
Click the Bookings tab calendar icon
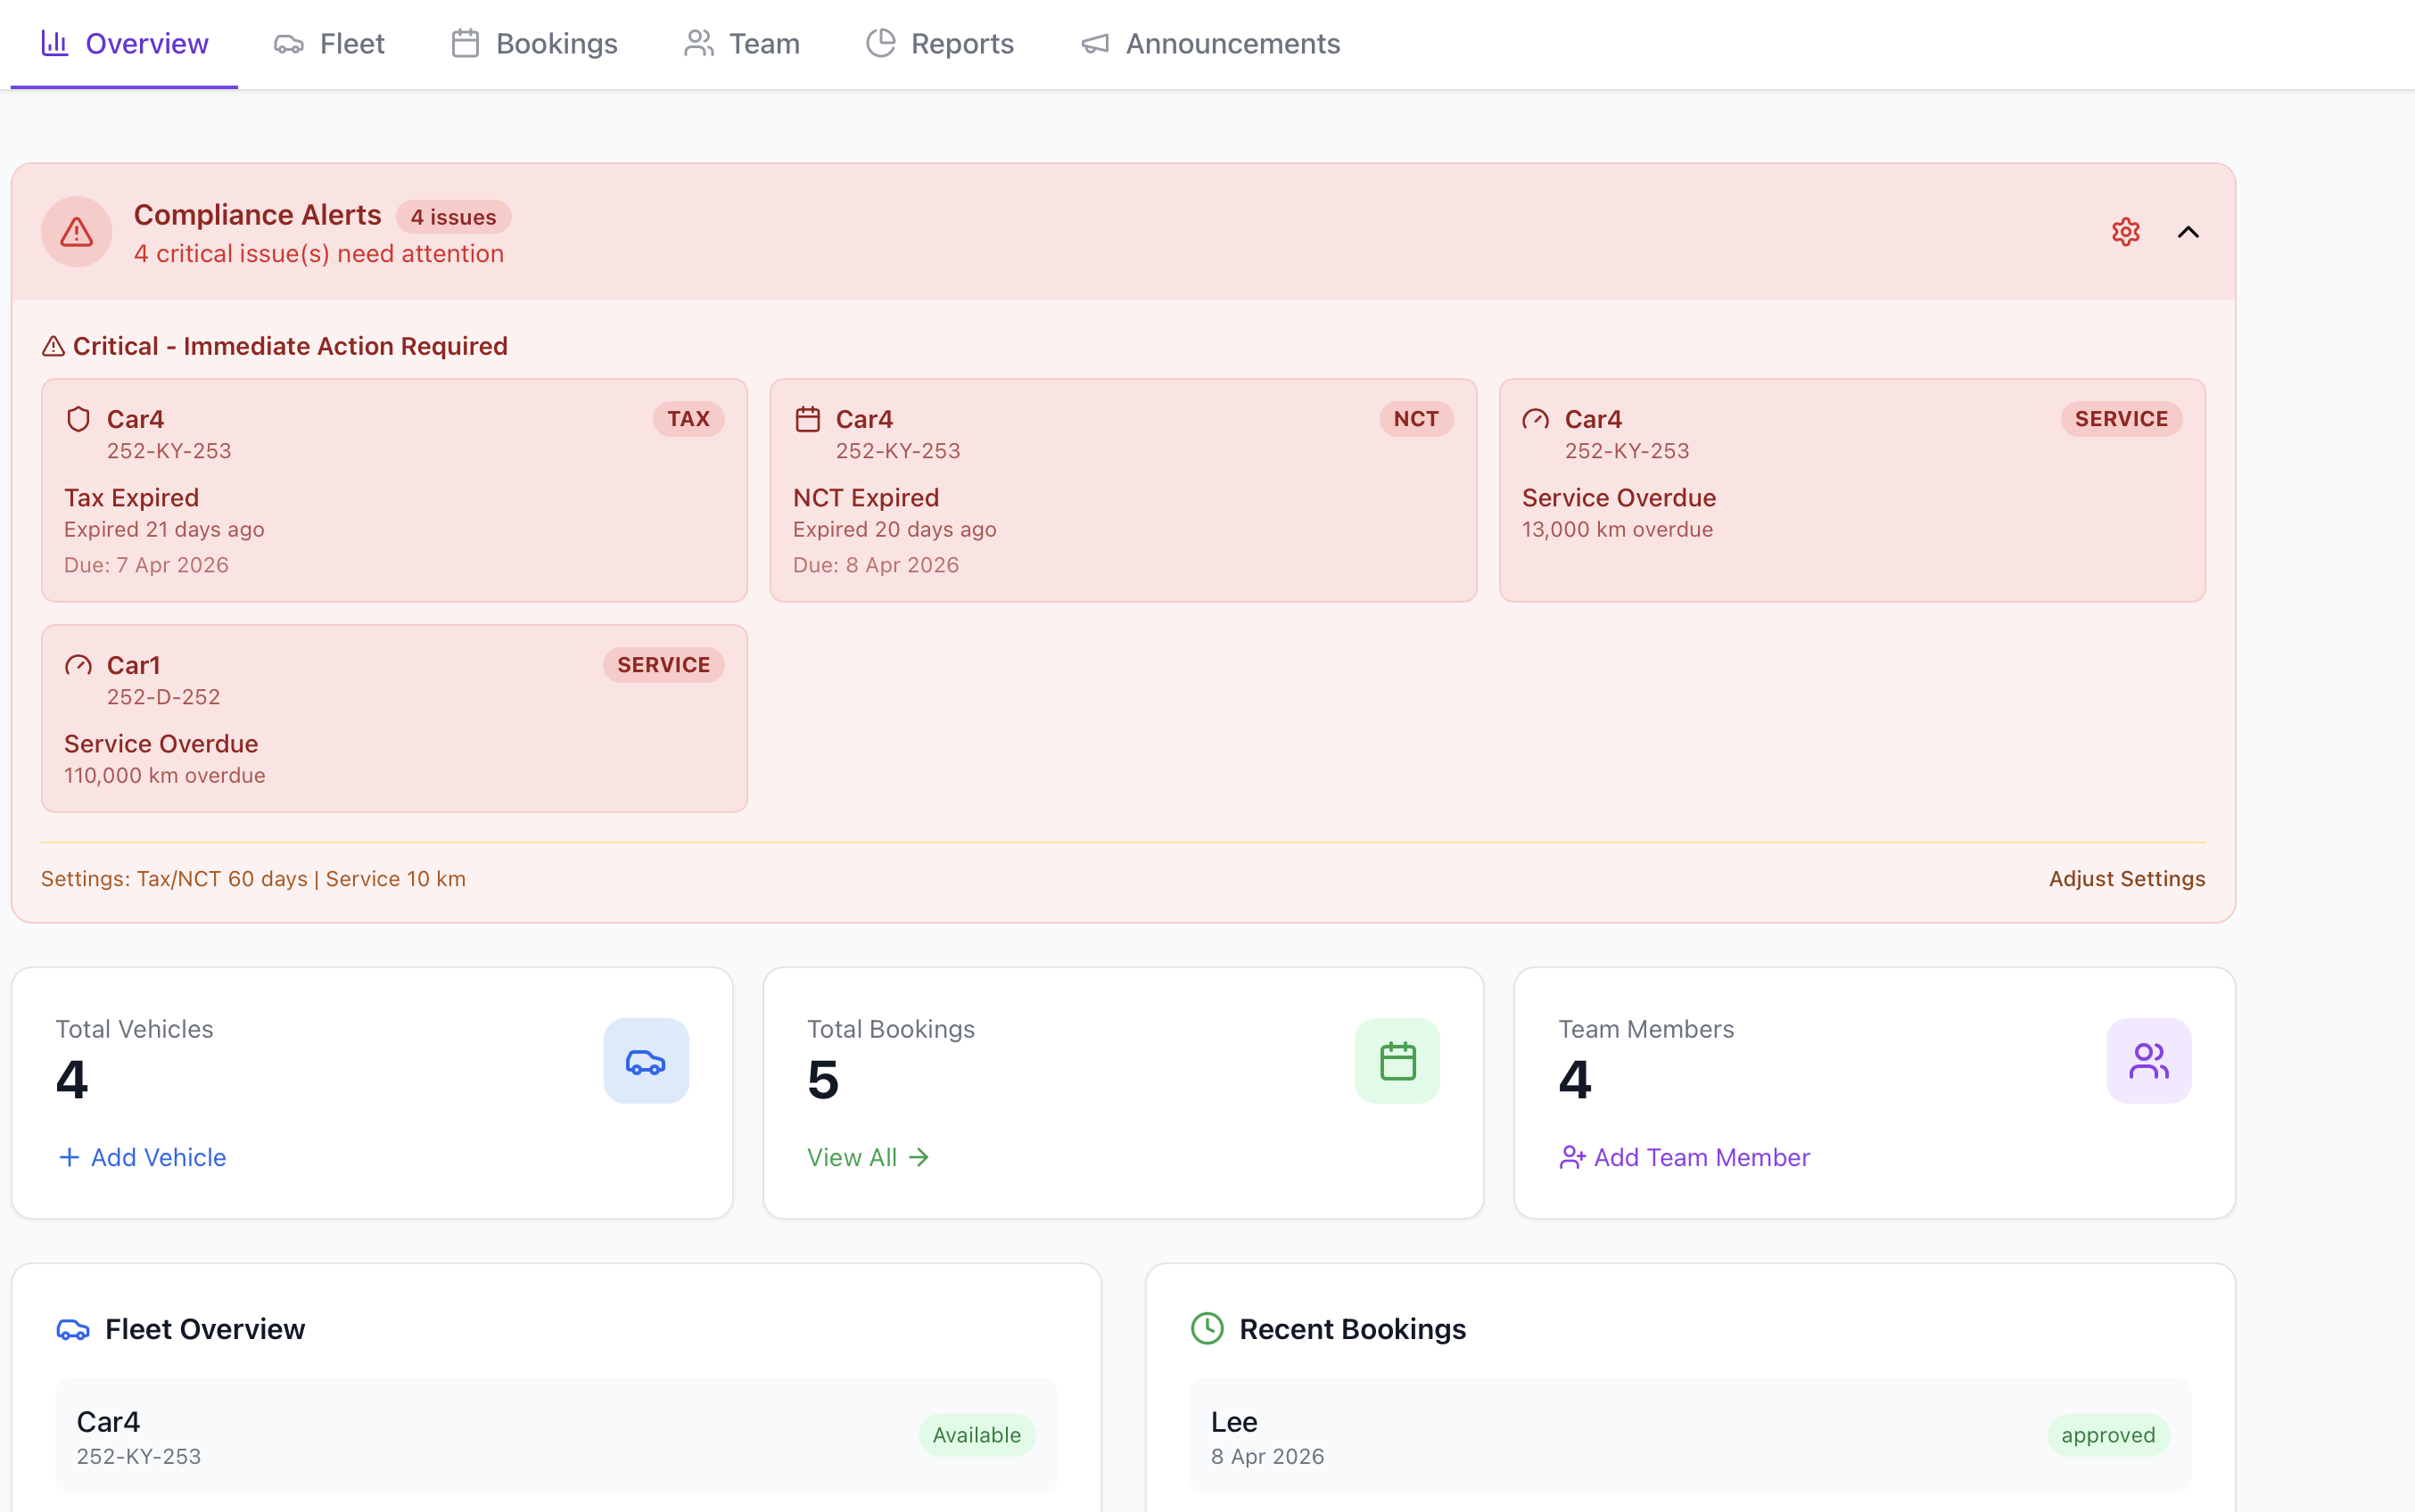pyautogui.click(x=465, y=43)
